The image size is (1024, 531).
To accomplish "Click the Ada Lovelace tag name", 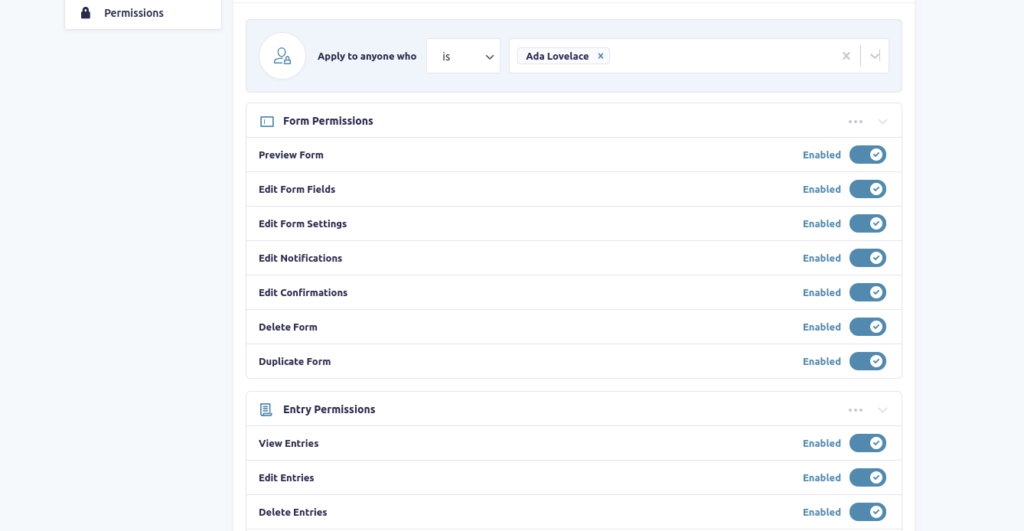I will click(x=557, y=56).
